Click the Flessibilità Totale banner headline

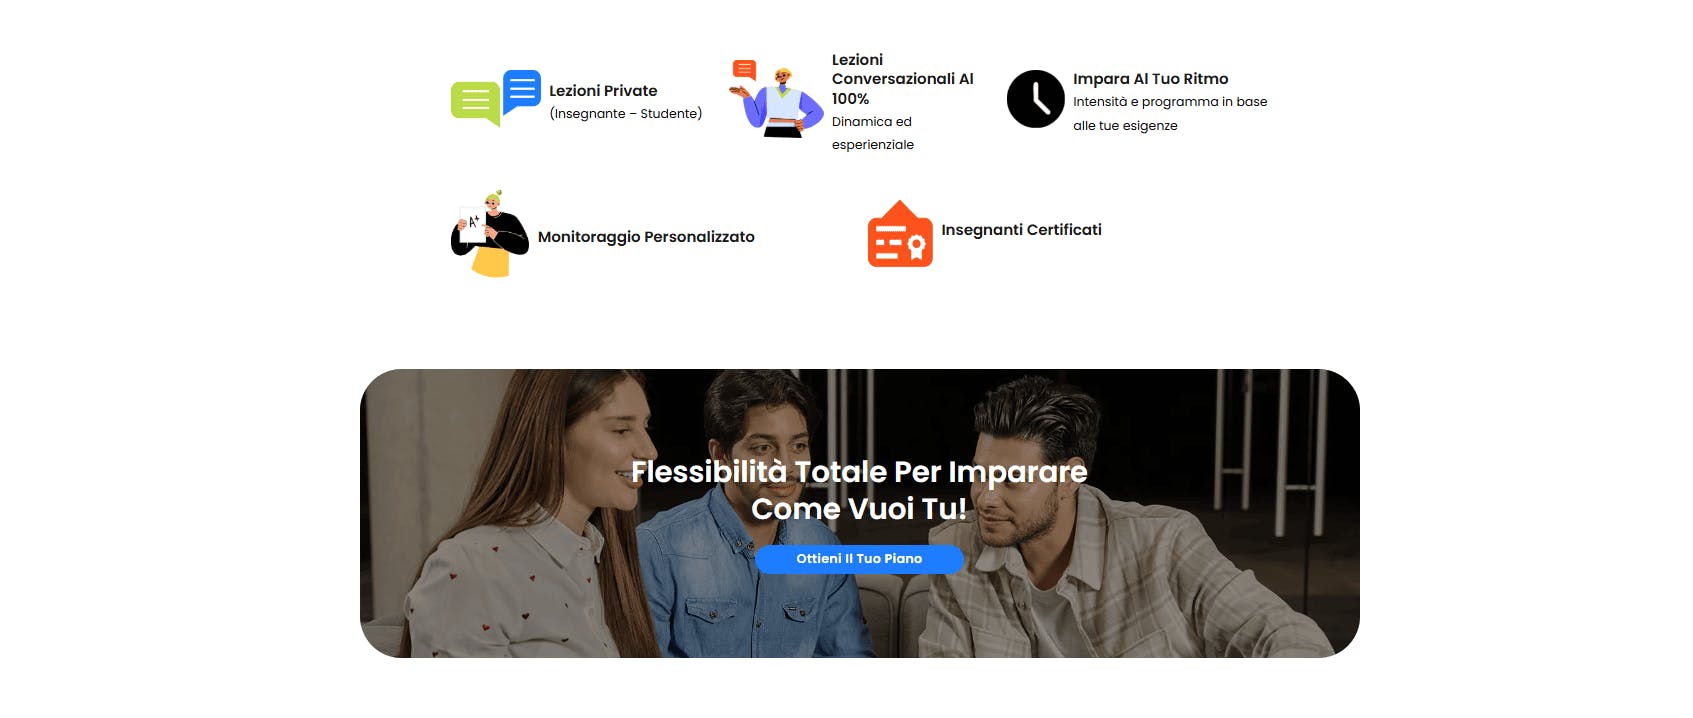pos(859,490)
